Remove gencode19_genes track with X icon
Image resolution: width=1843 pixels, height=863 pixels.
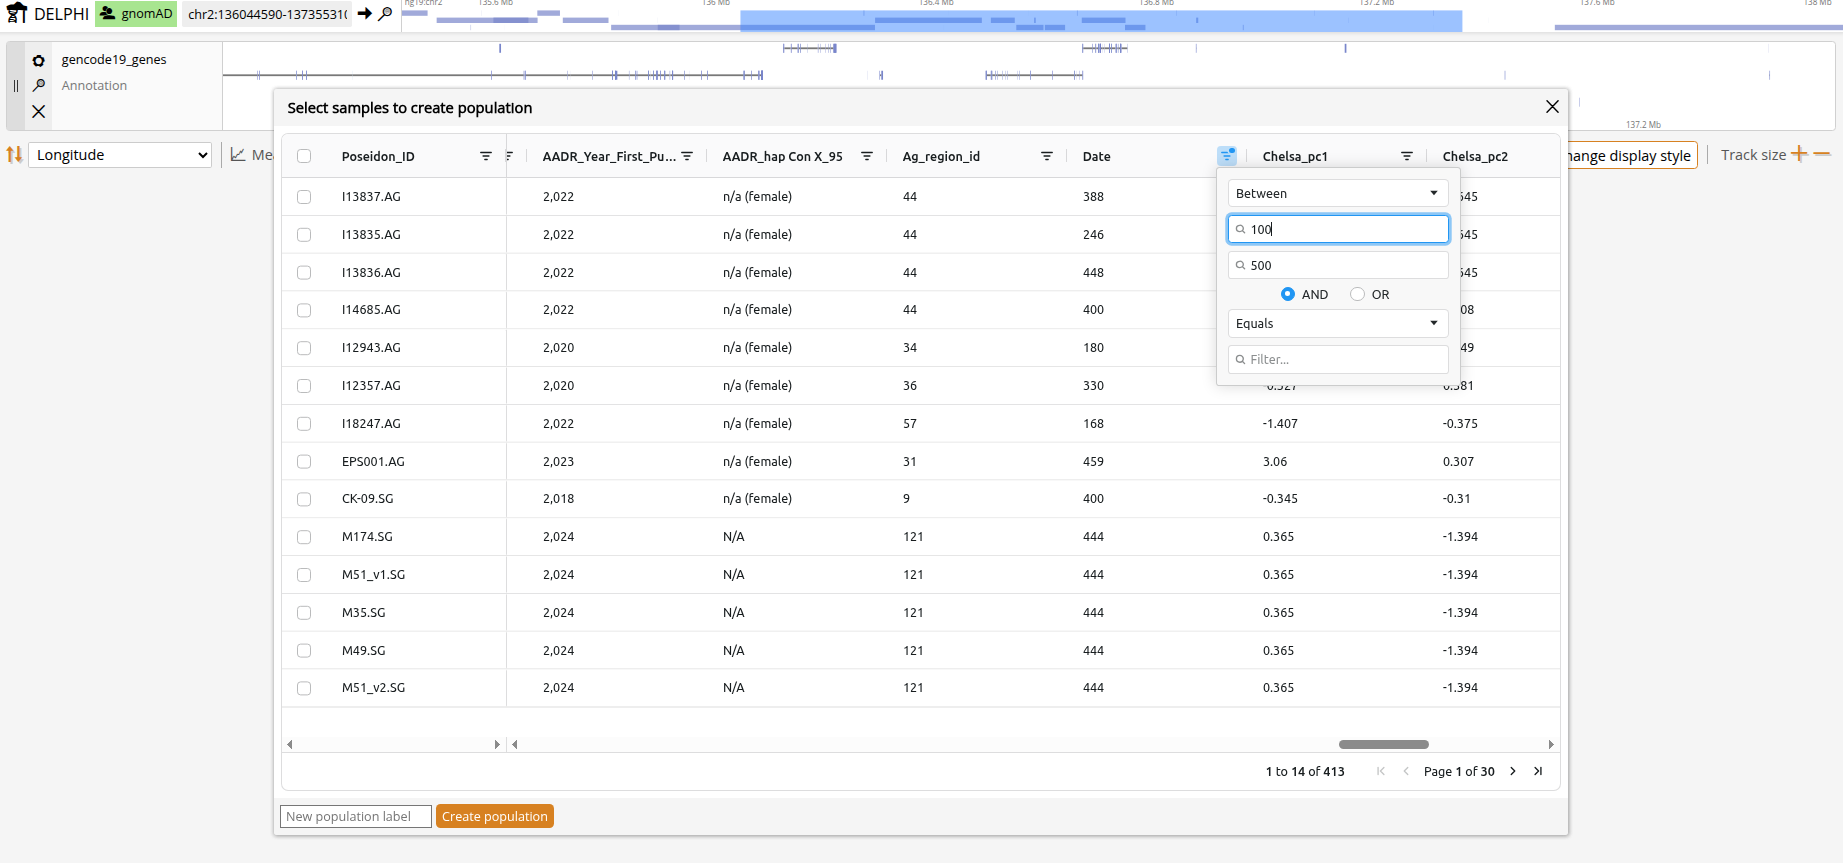point(39,112)
